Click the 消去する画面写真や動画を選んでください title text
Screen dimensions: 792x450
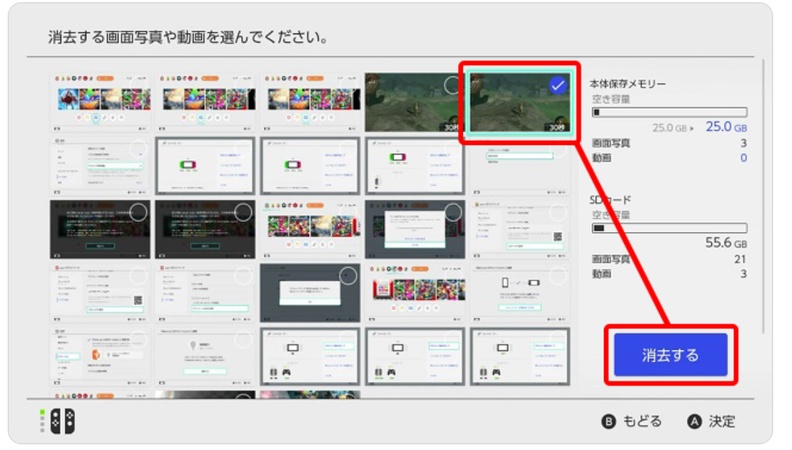190,37
